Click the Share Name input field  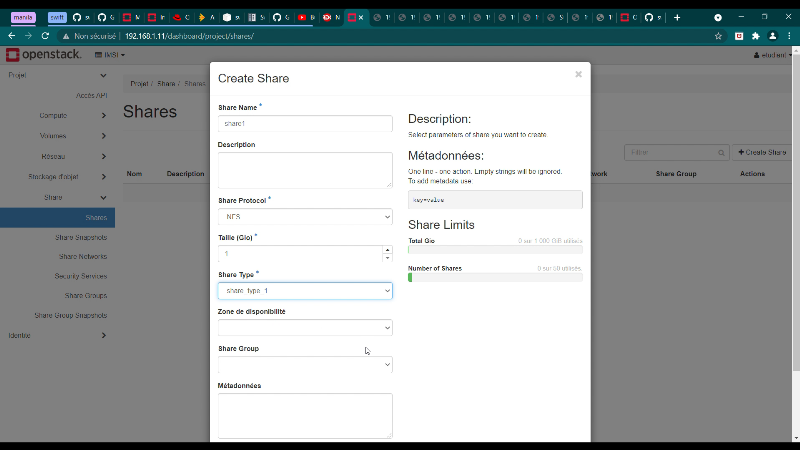(305, 124)
